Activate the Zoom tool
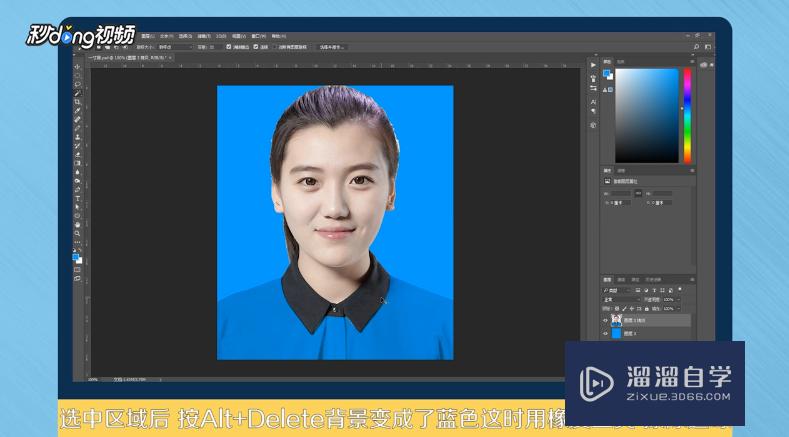The height and width of the screenshot is (437, 789). [x=78, y=232]
